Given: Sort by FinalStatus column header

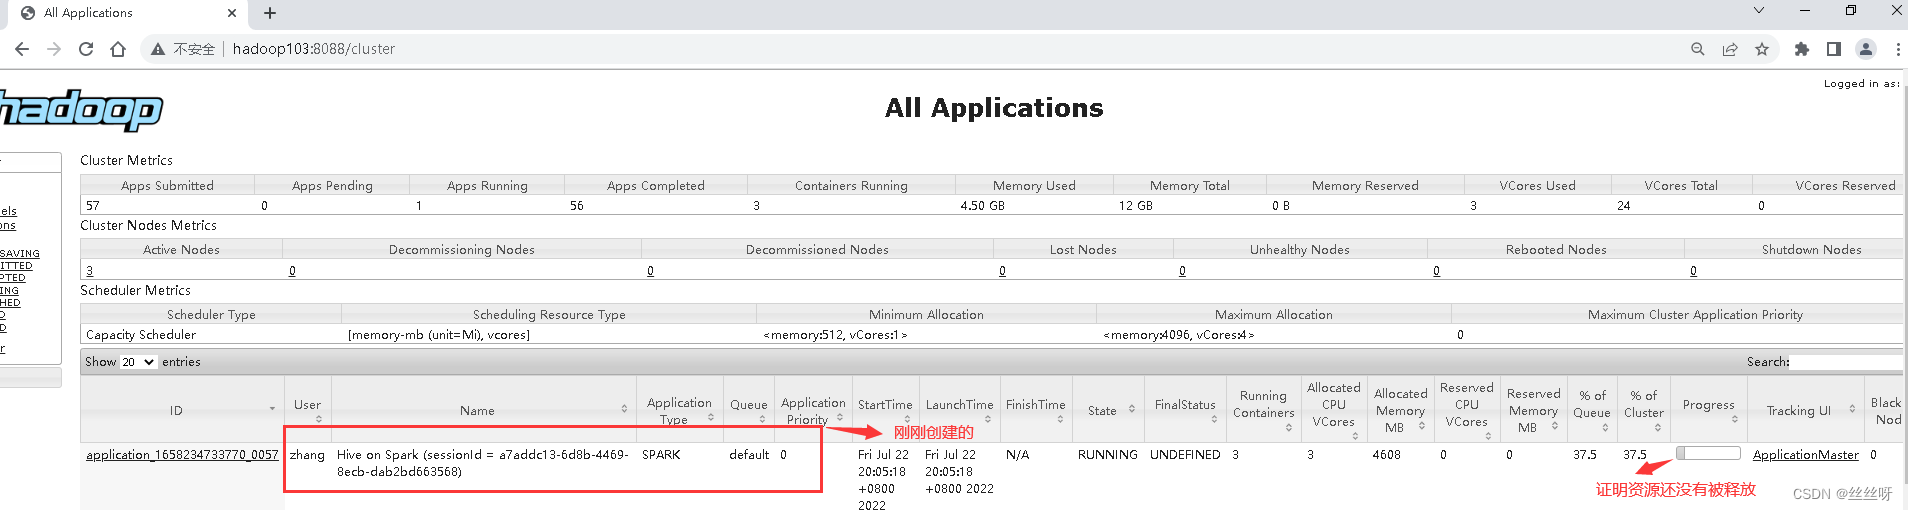Looking at the screenshot, I should [1185, 410].
